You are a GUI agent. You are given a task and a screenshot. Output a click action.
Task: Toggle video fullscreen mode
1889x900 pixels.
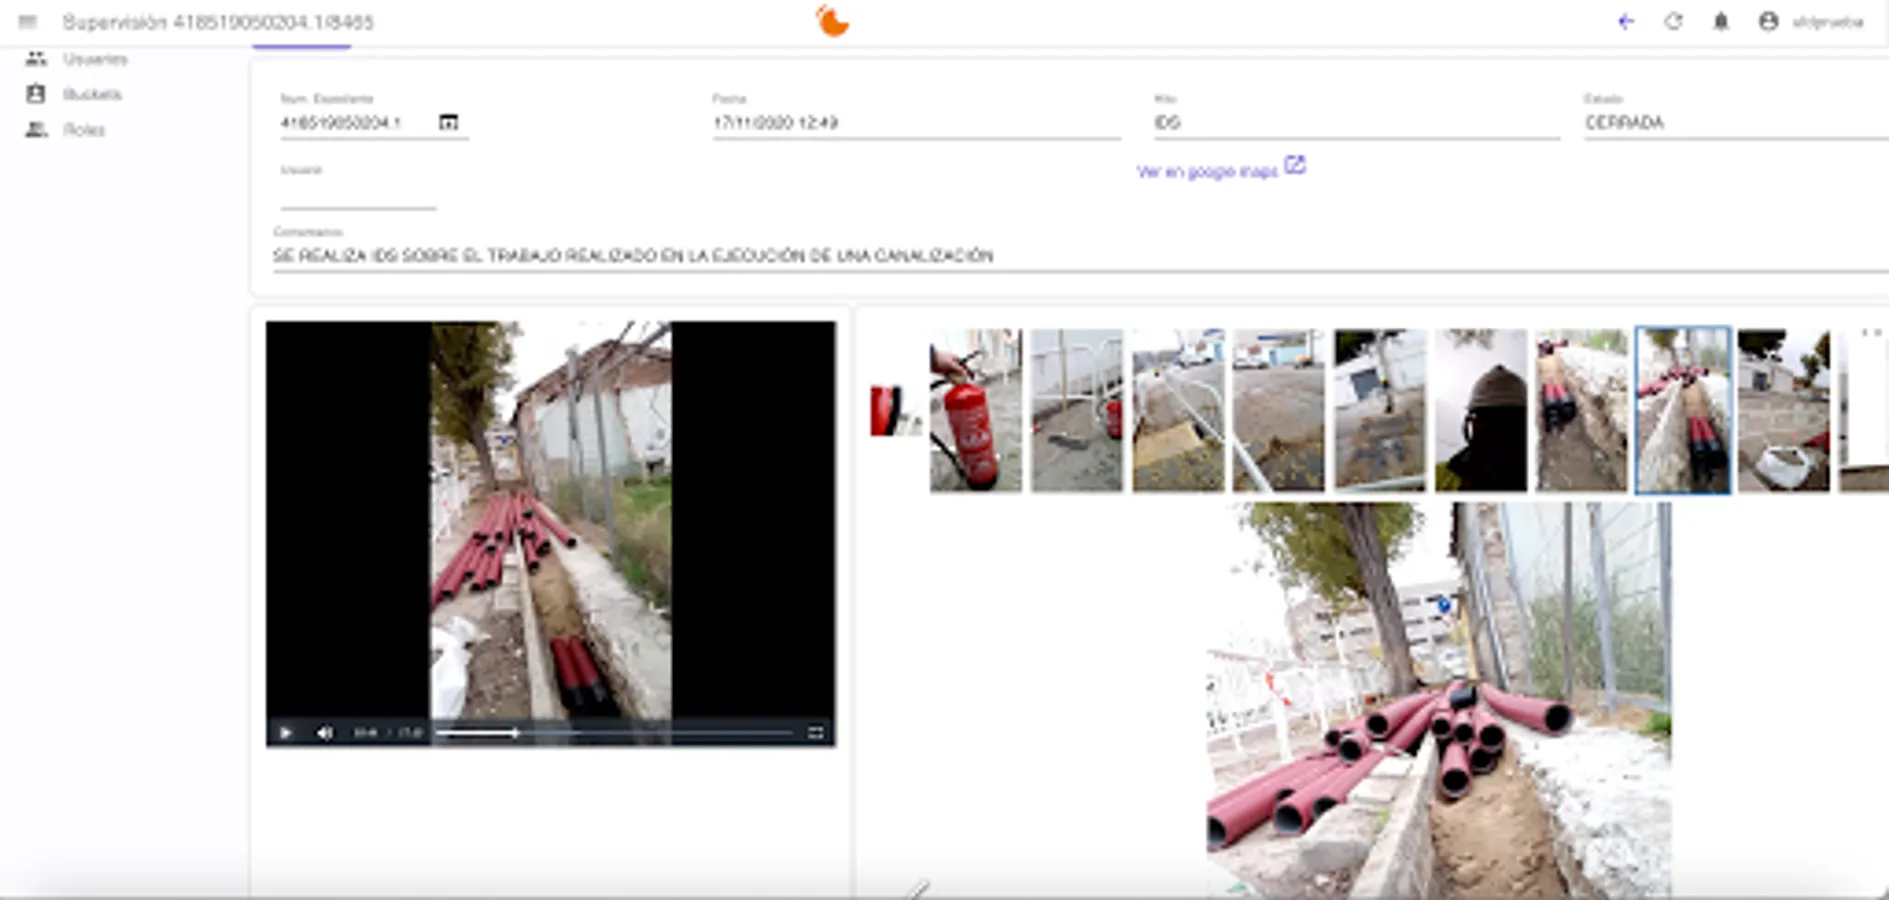coord(816,733)
